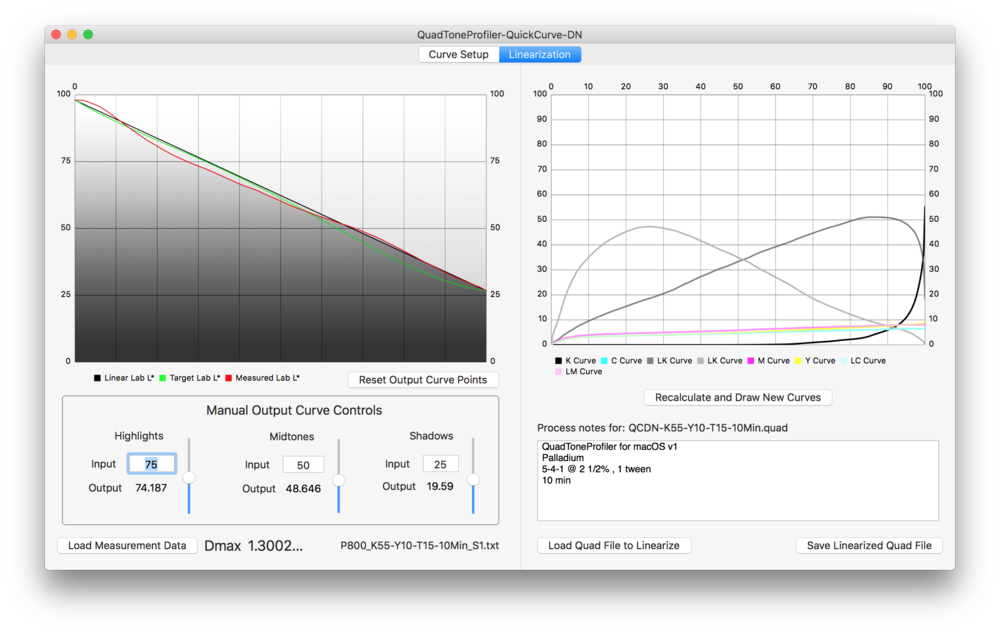This screenshot has width=1000, height=634.
Task: Click the Midtones Input field
Action: (303, 465)
